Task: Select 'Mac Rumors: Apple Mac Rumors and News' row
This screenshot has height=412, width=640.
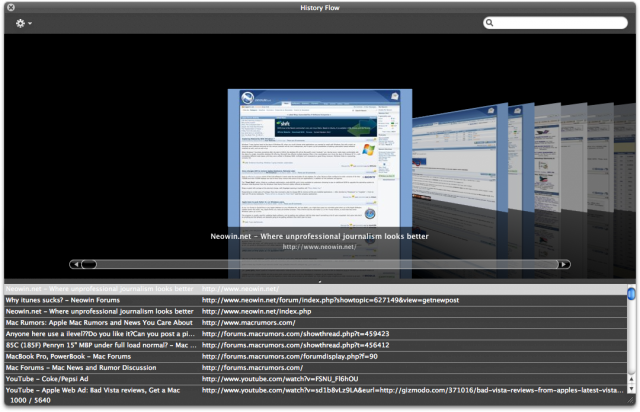Action: 316,323
